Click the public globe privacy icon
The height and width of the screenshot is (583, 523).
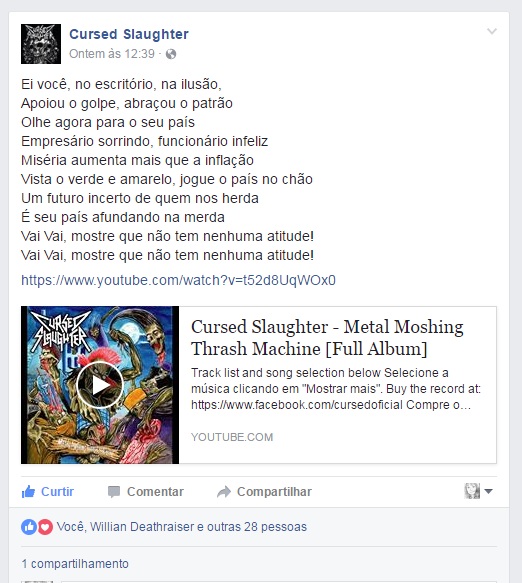tap(171, 54)
